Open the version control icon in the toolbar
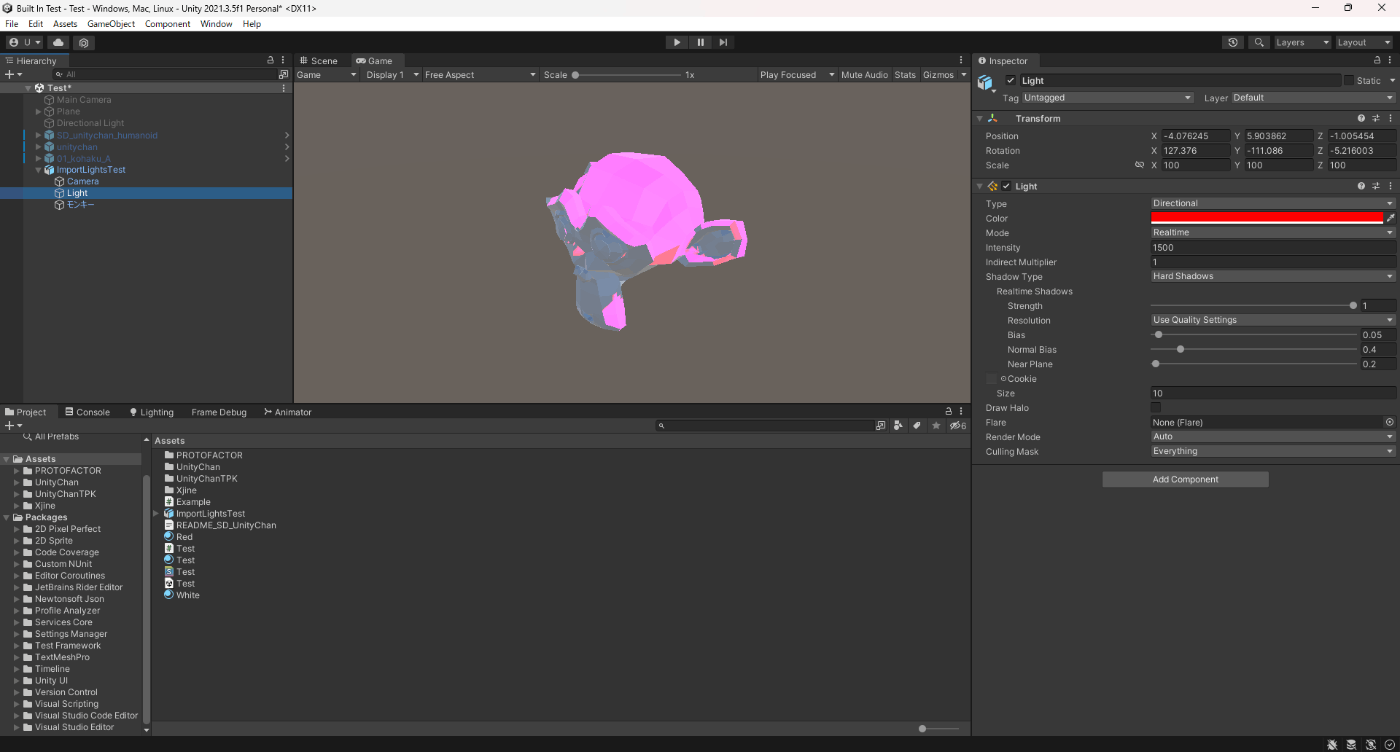The image size is (1400, 752). pyautogui.click(x=84, y=42)
